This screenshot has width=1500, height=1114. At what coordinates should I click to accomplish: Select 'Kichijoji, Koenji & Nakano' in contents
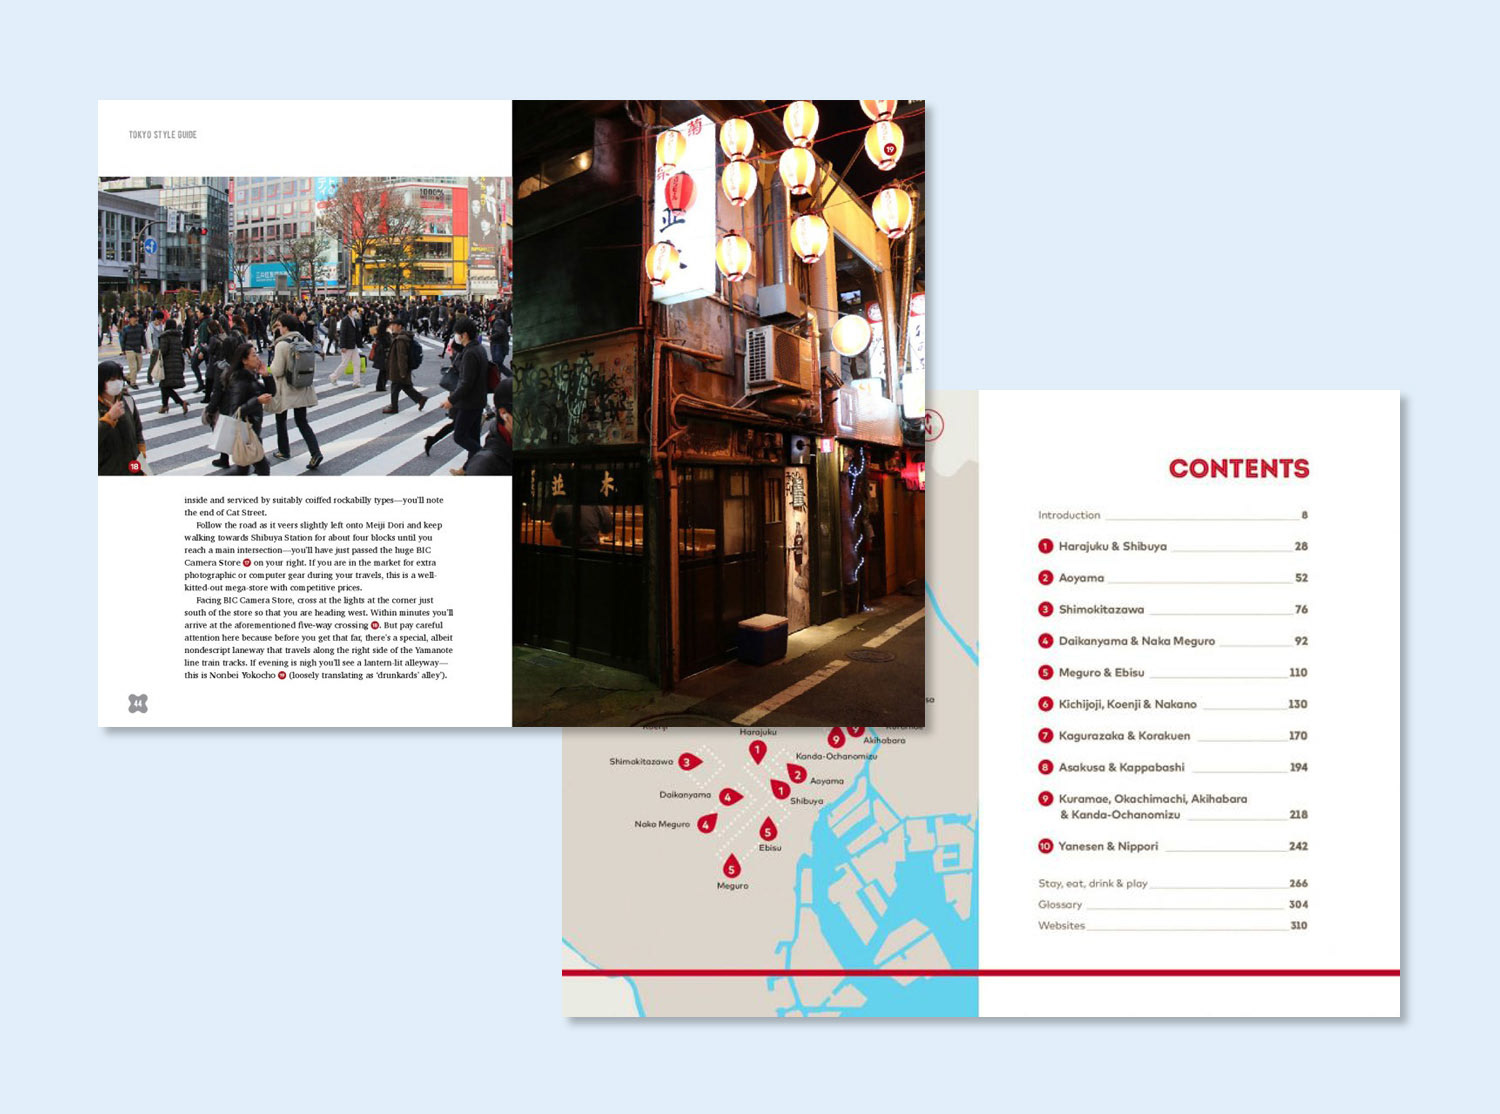[1128, 704]
